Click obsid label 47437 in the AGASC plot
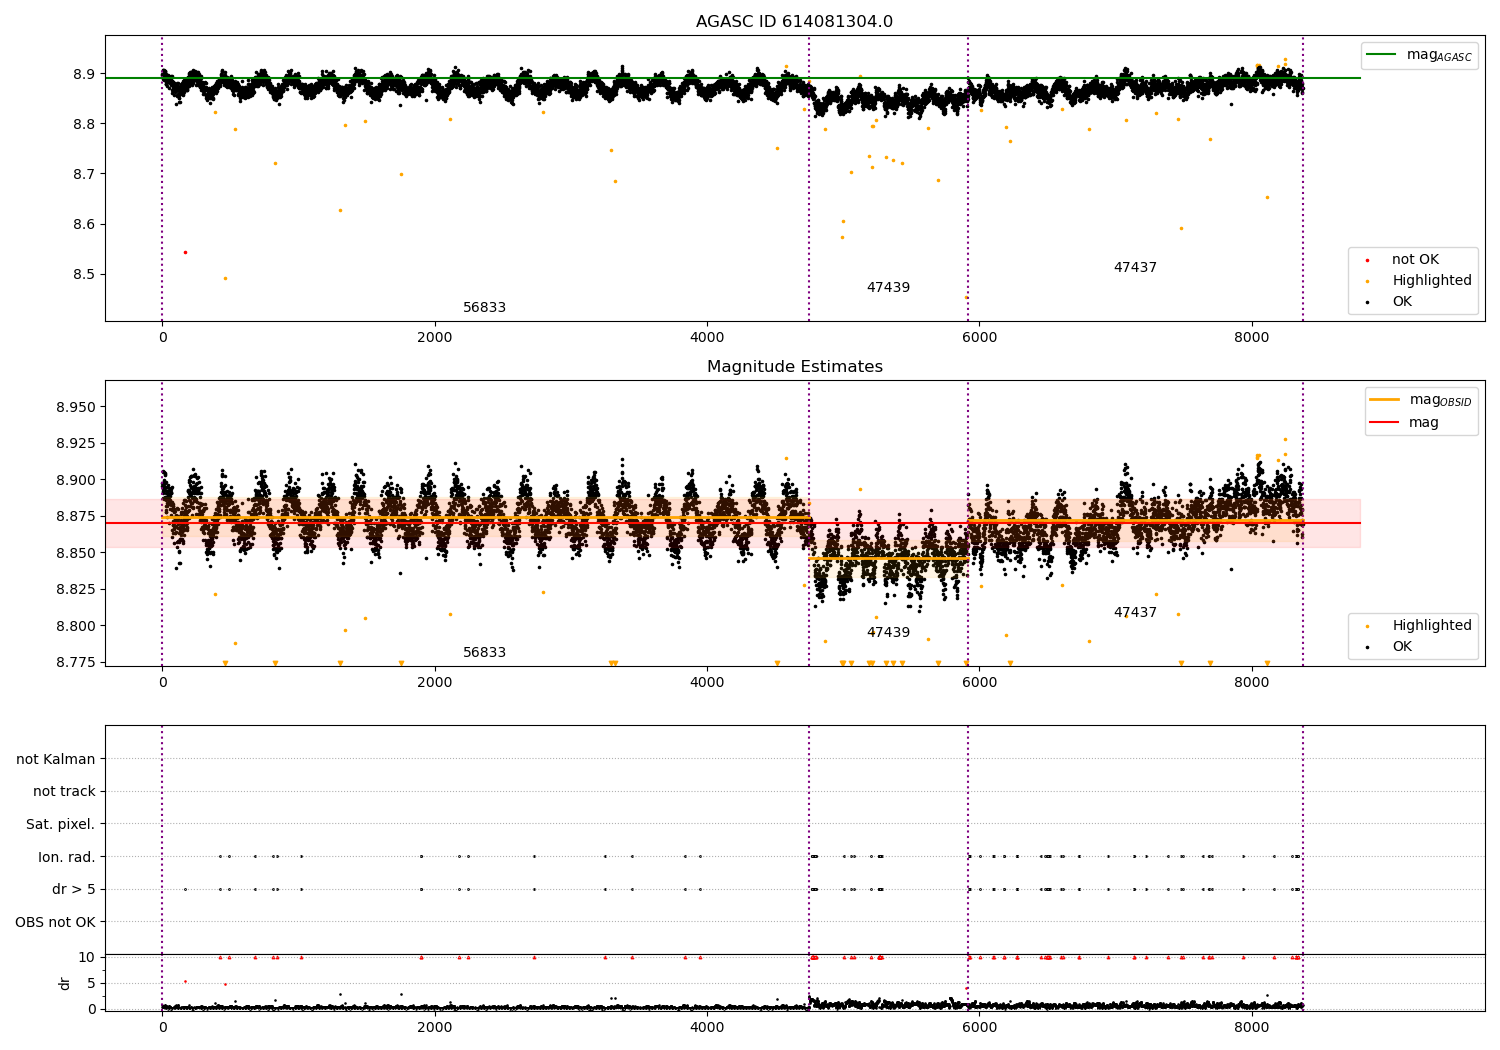Image resolution: width=1500 pixels, height=1050 pixels. (1135, 268)
